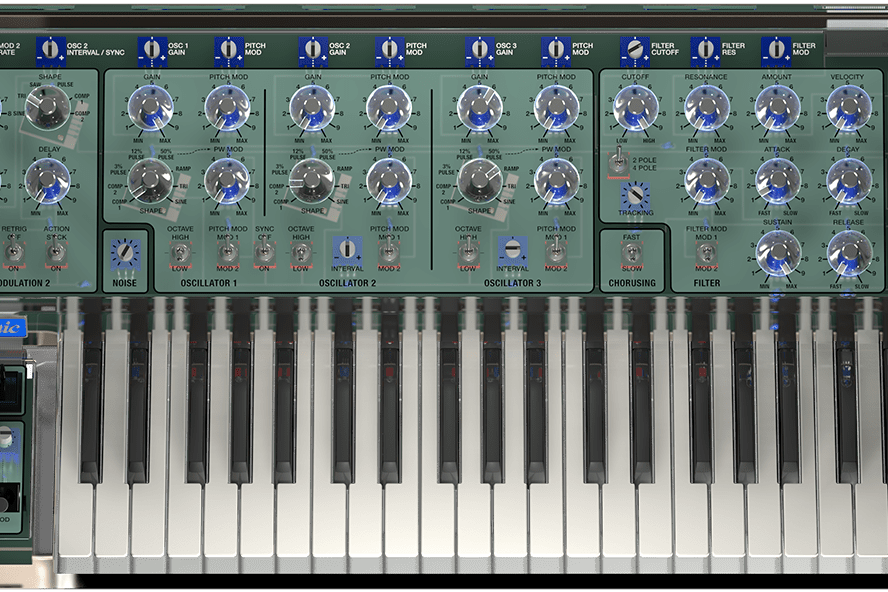Click the Oscillator 1 Gain knob
The height and width of the screenshot is (592, 888).
(x=151, y=108)
